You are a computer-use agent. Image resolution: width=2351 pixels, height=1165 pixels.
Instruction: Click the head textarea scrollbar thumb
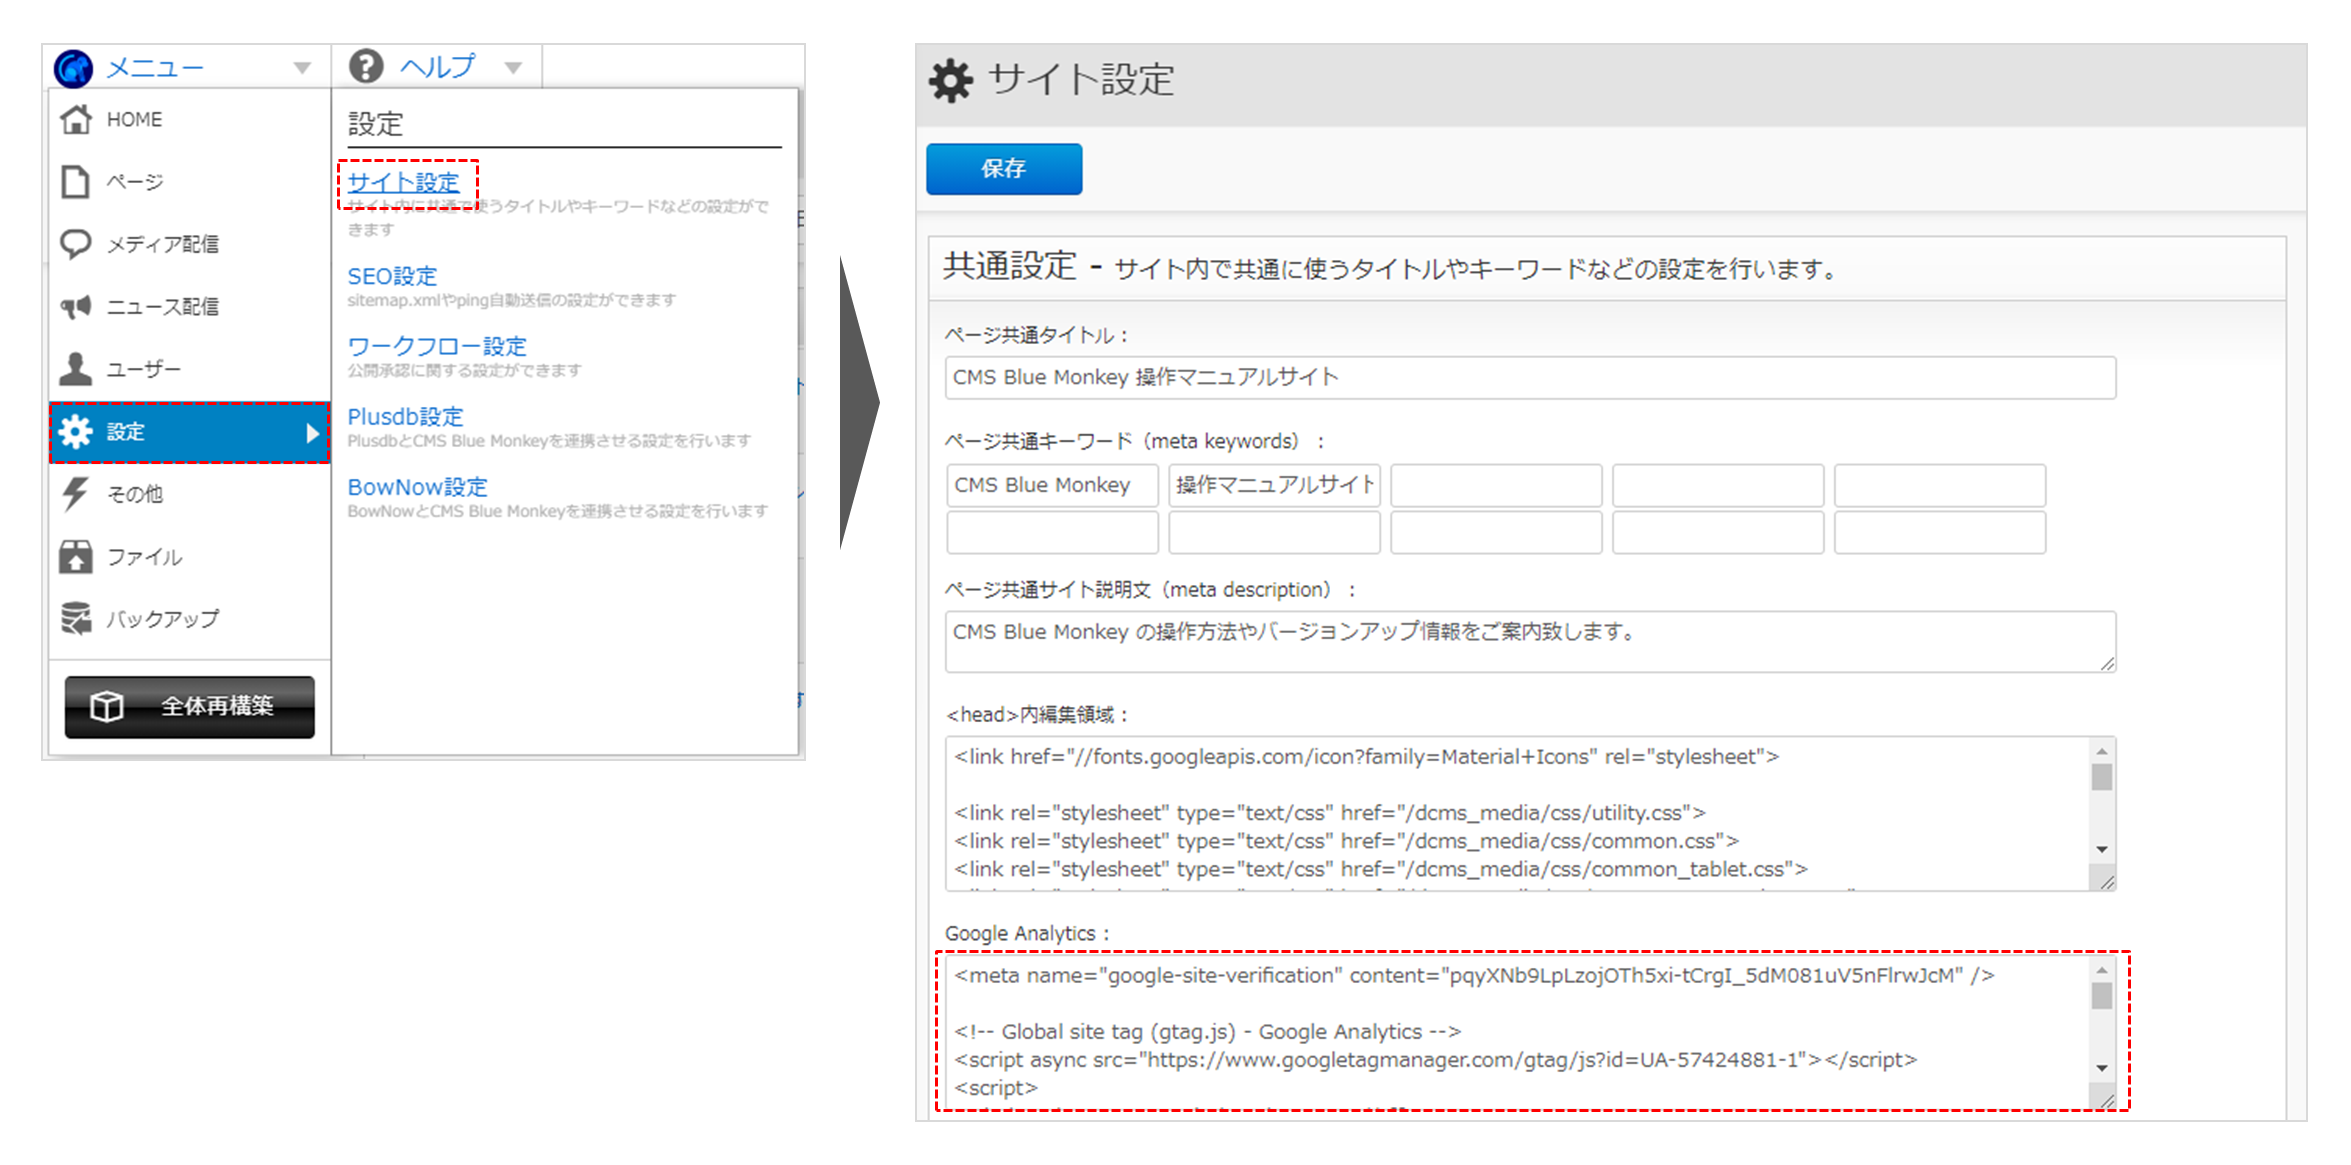pyautogui.click(x=2102, y=777)
